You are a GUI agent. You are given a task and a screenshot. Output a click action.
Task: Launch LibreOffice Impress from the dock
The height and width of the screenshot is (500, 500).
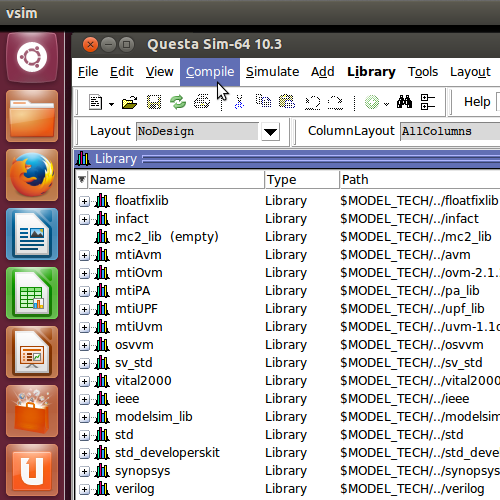click(32, 352)
